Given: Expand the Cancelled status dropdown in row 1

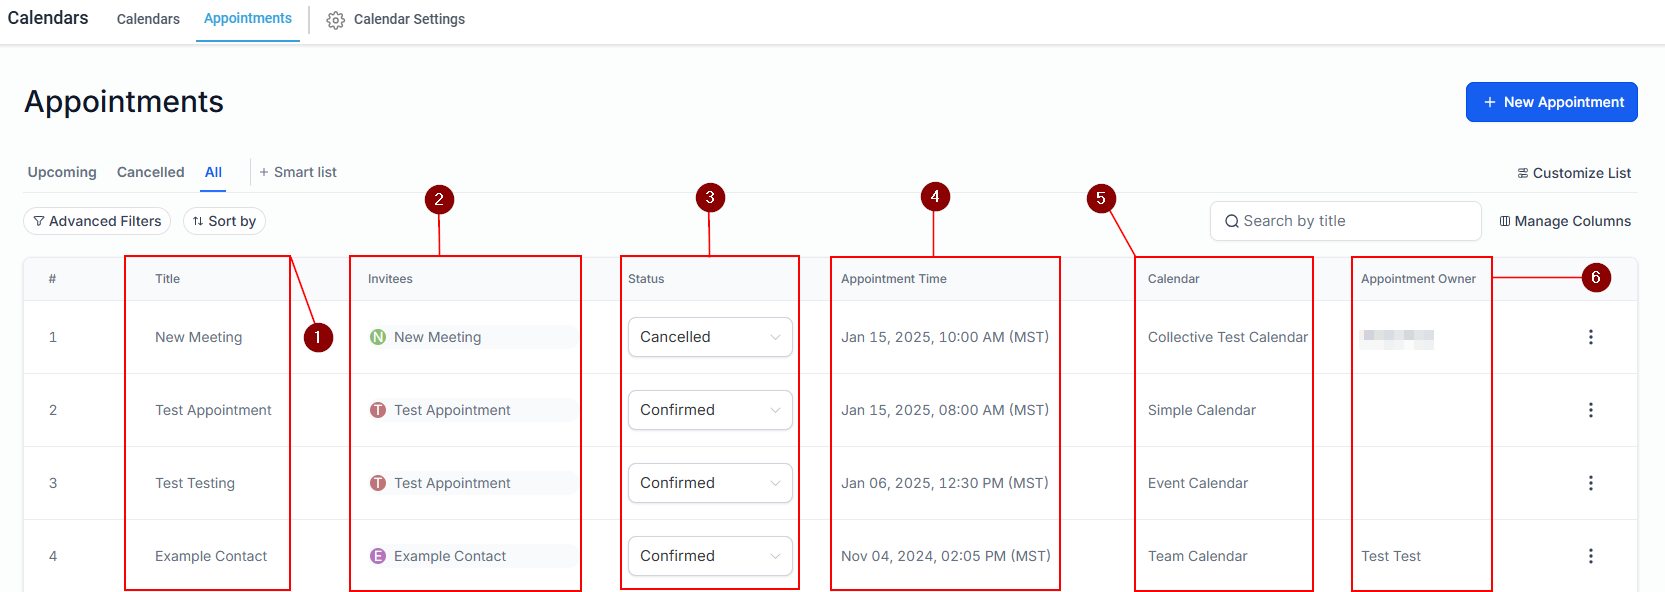Looking at the screenshot, I should (709, 337).
